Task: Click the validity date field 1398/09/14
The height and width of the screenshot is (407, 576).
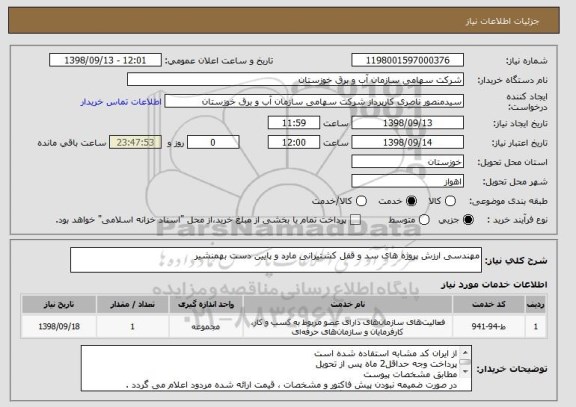Action: [x=407, y=142]
